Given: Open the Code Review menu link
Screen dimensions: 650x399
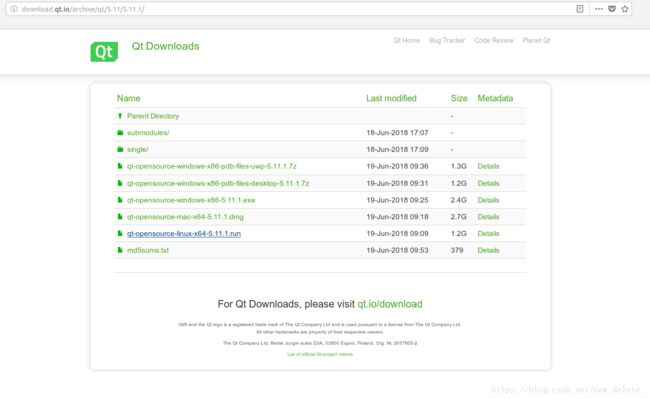Looking at the screenshot, I should click(494, 40).
